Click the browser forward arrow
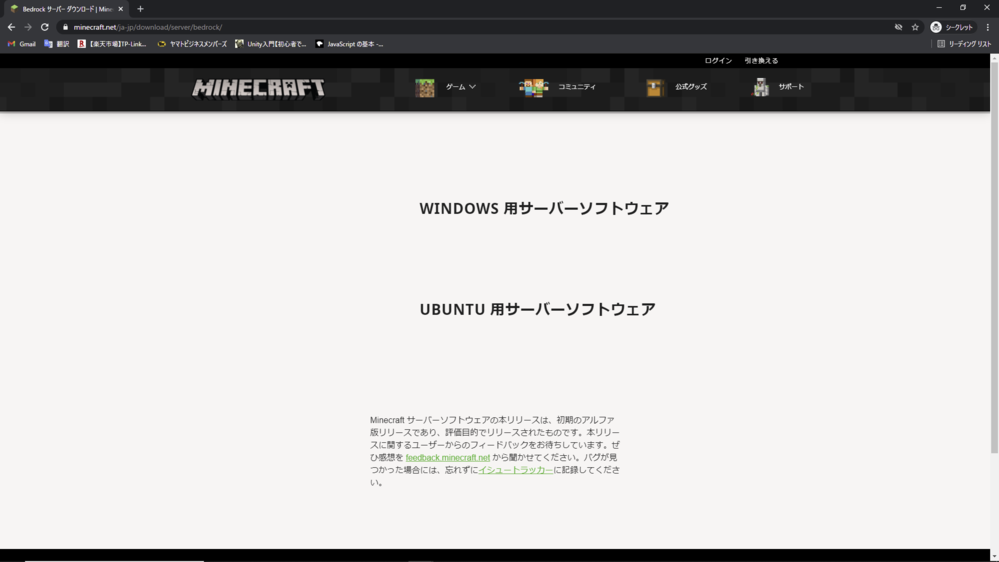The image size is (999, 562). pos(27,27)
